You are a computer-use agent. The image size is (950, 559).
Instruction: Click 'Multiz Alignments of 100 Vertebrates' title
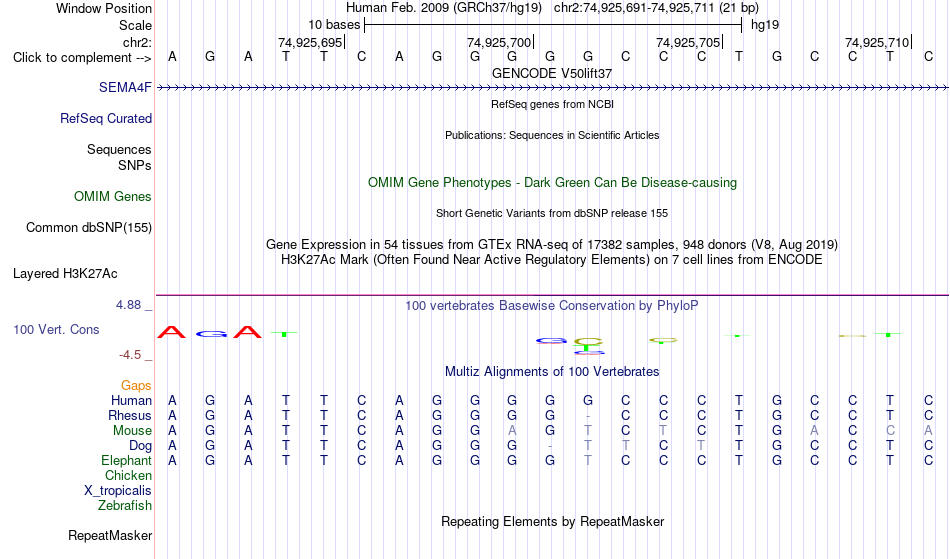pos(552,372)
